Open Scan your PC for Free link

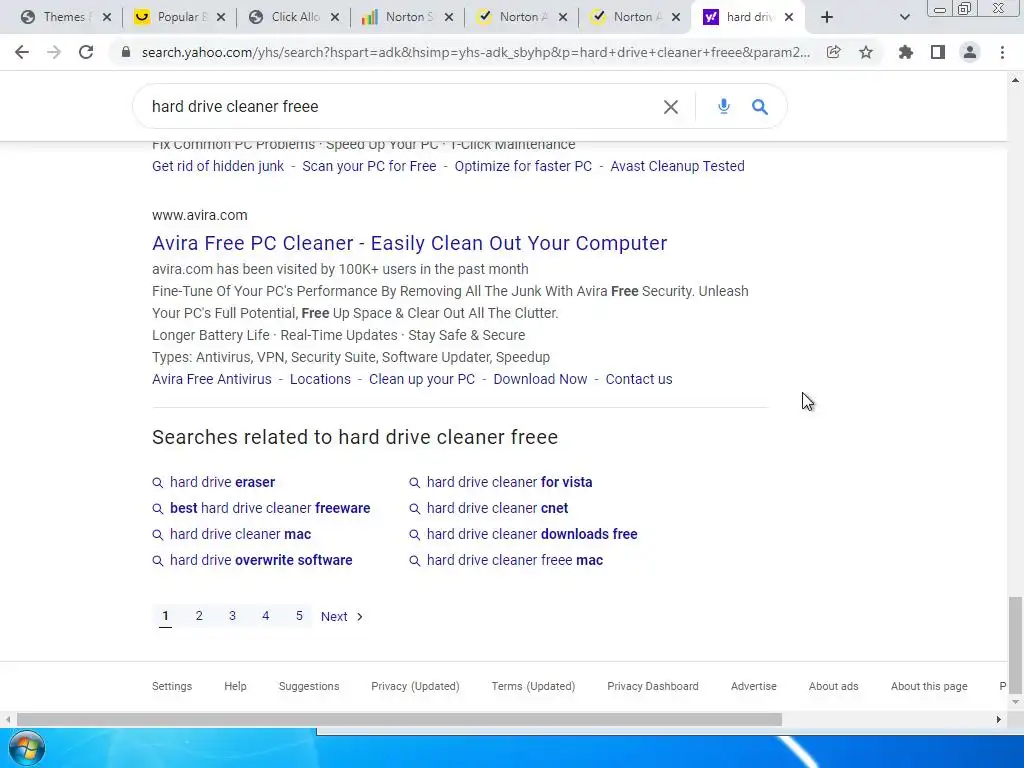[x=369, y=166]
